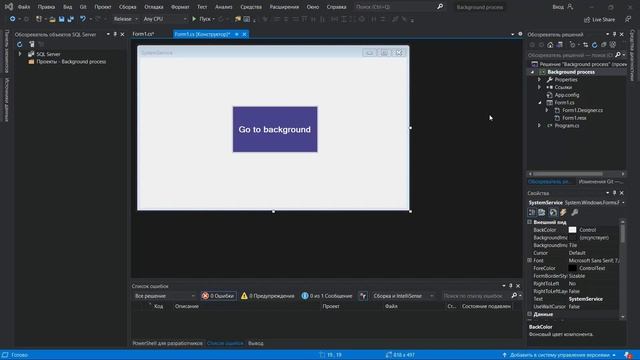Click the pending changes filter clock icon
This screenshot has width=640, height=360.
click(573, 45)
